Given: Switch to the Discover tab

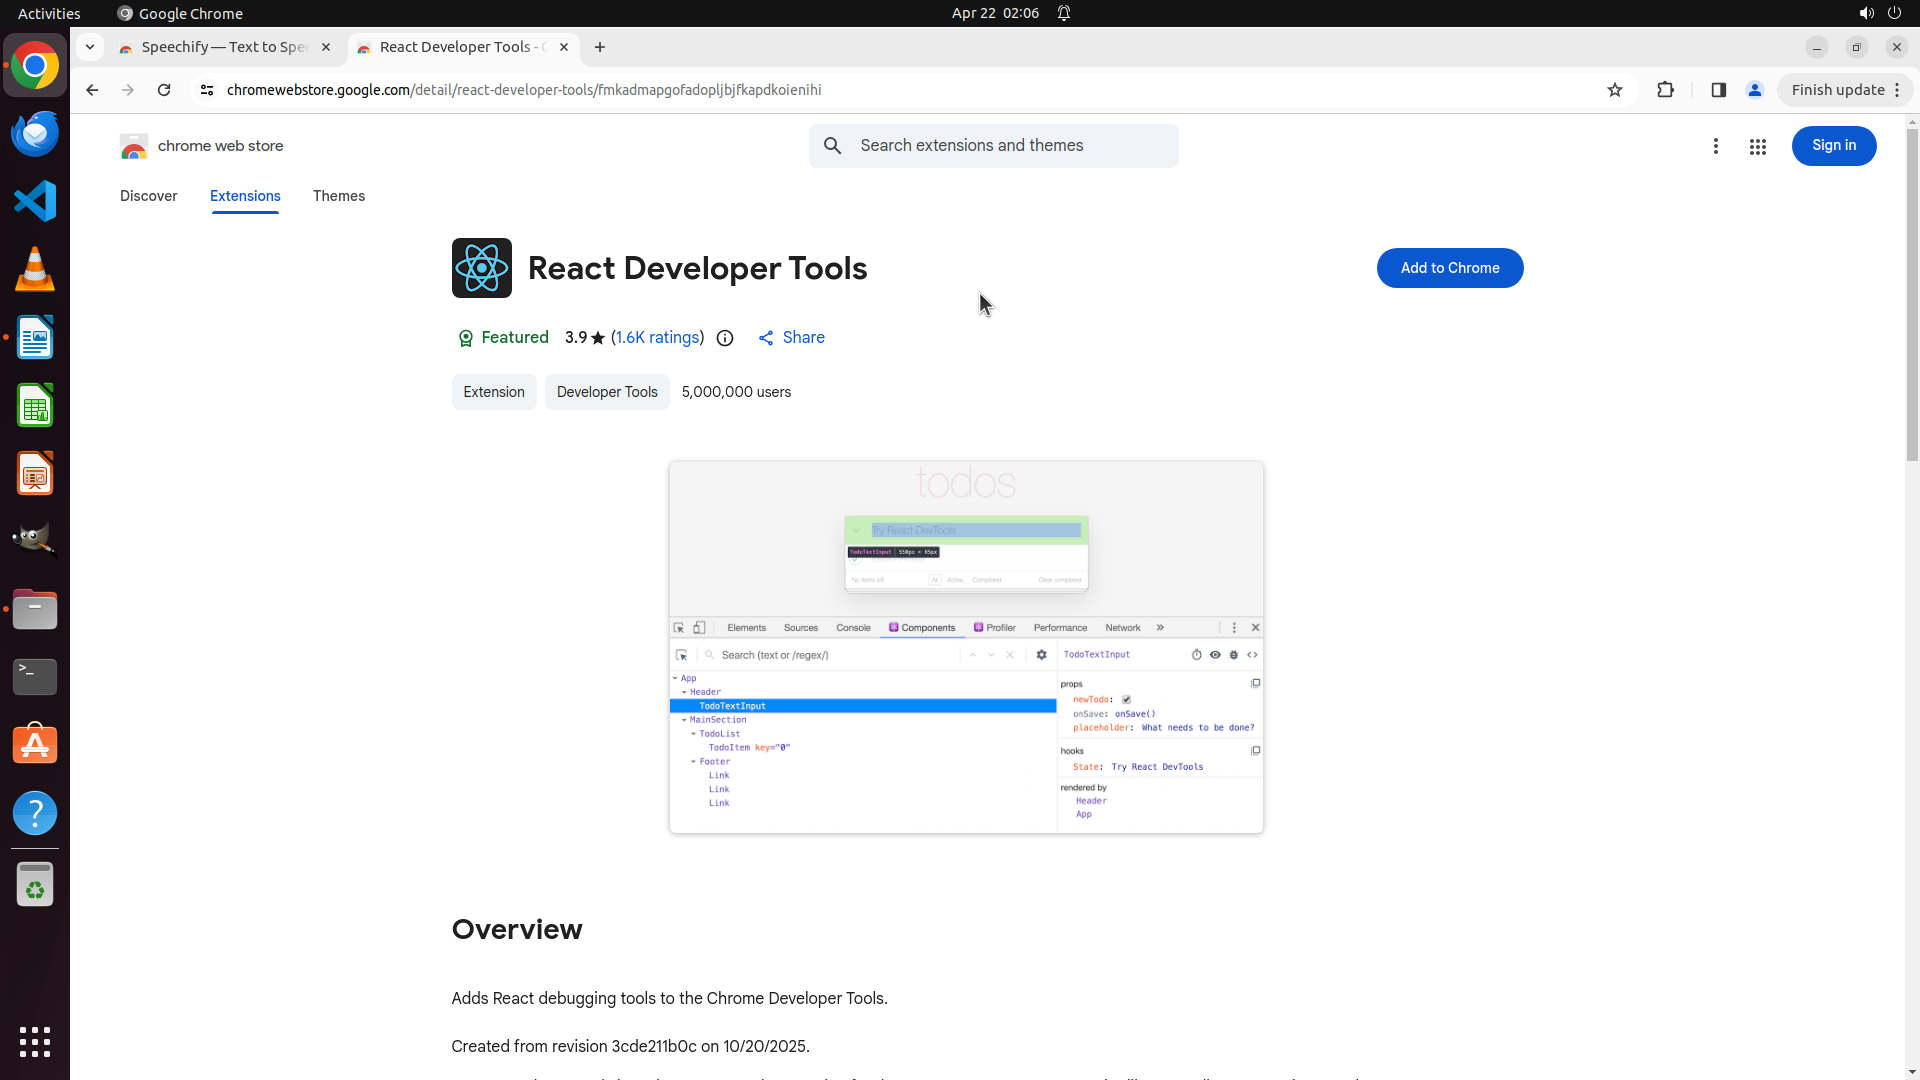Looking at the screenshot, I should [x=148, y=196].
